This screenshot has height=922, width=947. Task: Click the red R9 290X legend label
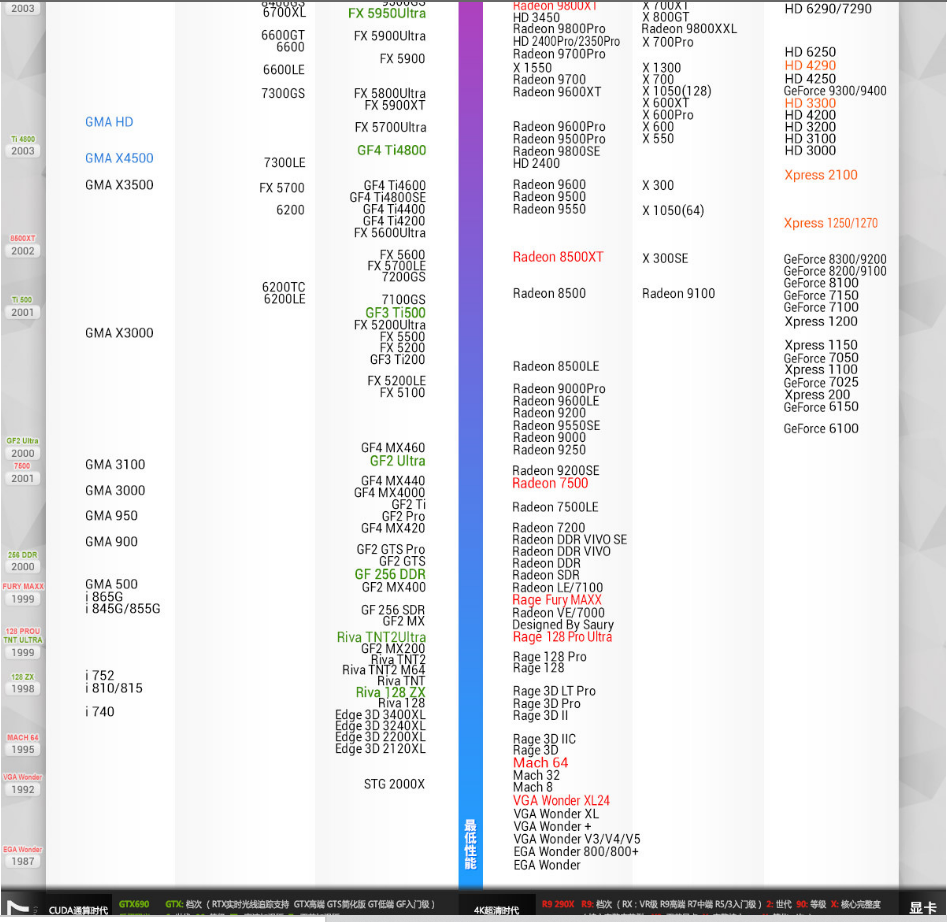[558, 905]
